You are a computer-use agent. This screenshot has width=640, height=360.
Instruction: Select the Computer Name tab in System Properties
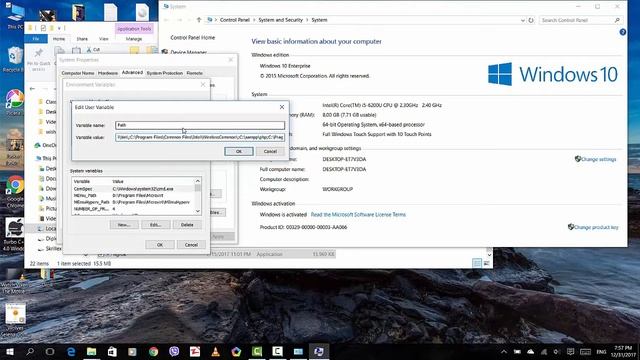pos(78,73)
